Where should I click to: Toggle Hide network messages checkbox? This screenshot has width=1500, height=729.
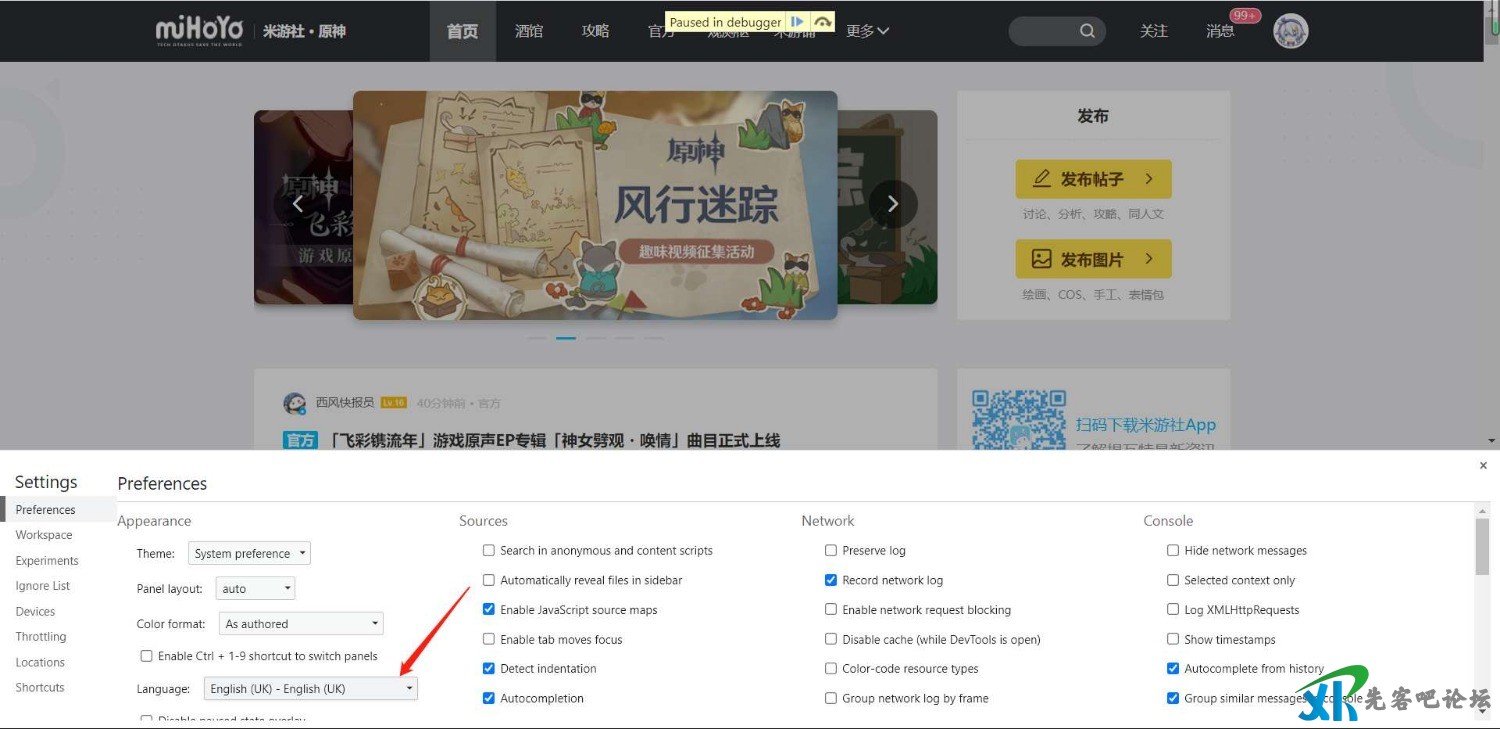[x=1173, y=551]
